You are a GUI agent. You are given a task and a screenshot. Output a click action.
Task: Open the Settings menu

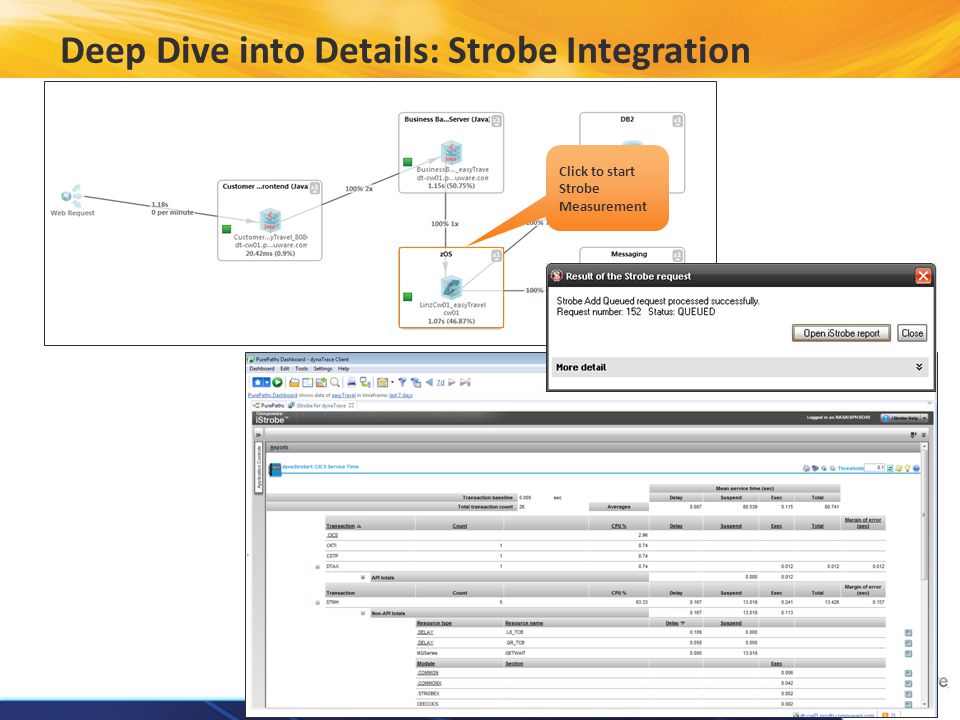click(323, 369)
